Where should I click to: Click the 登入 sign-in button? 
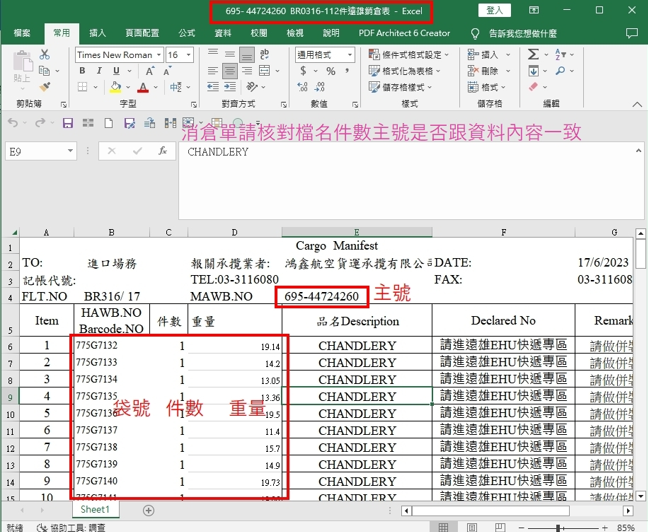[x=494, y=10]
